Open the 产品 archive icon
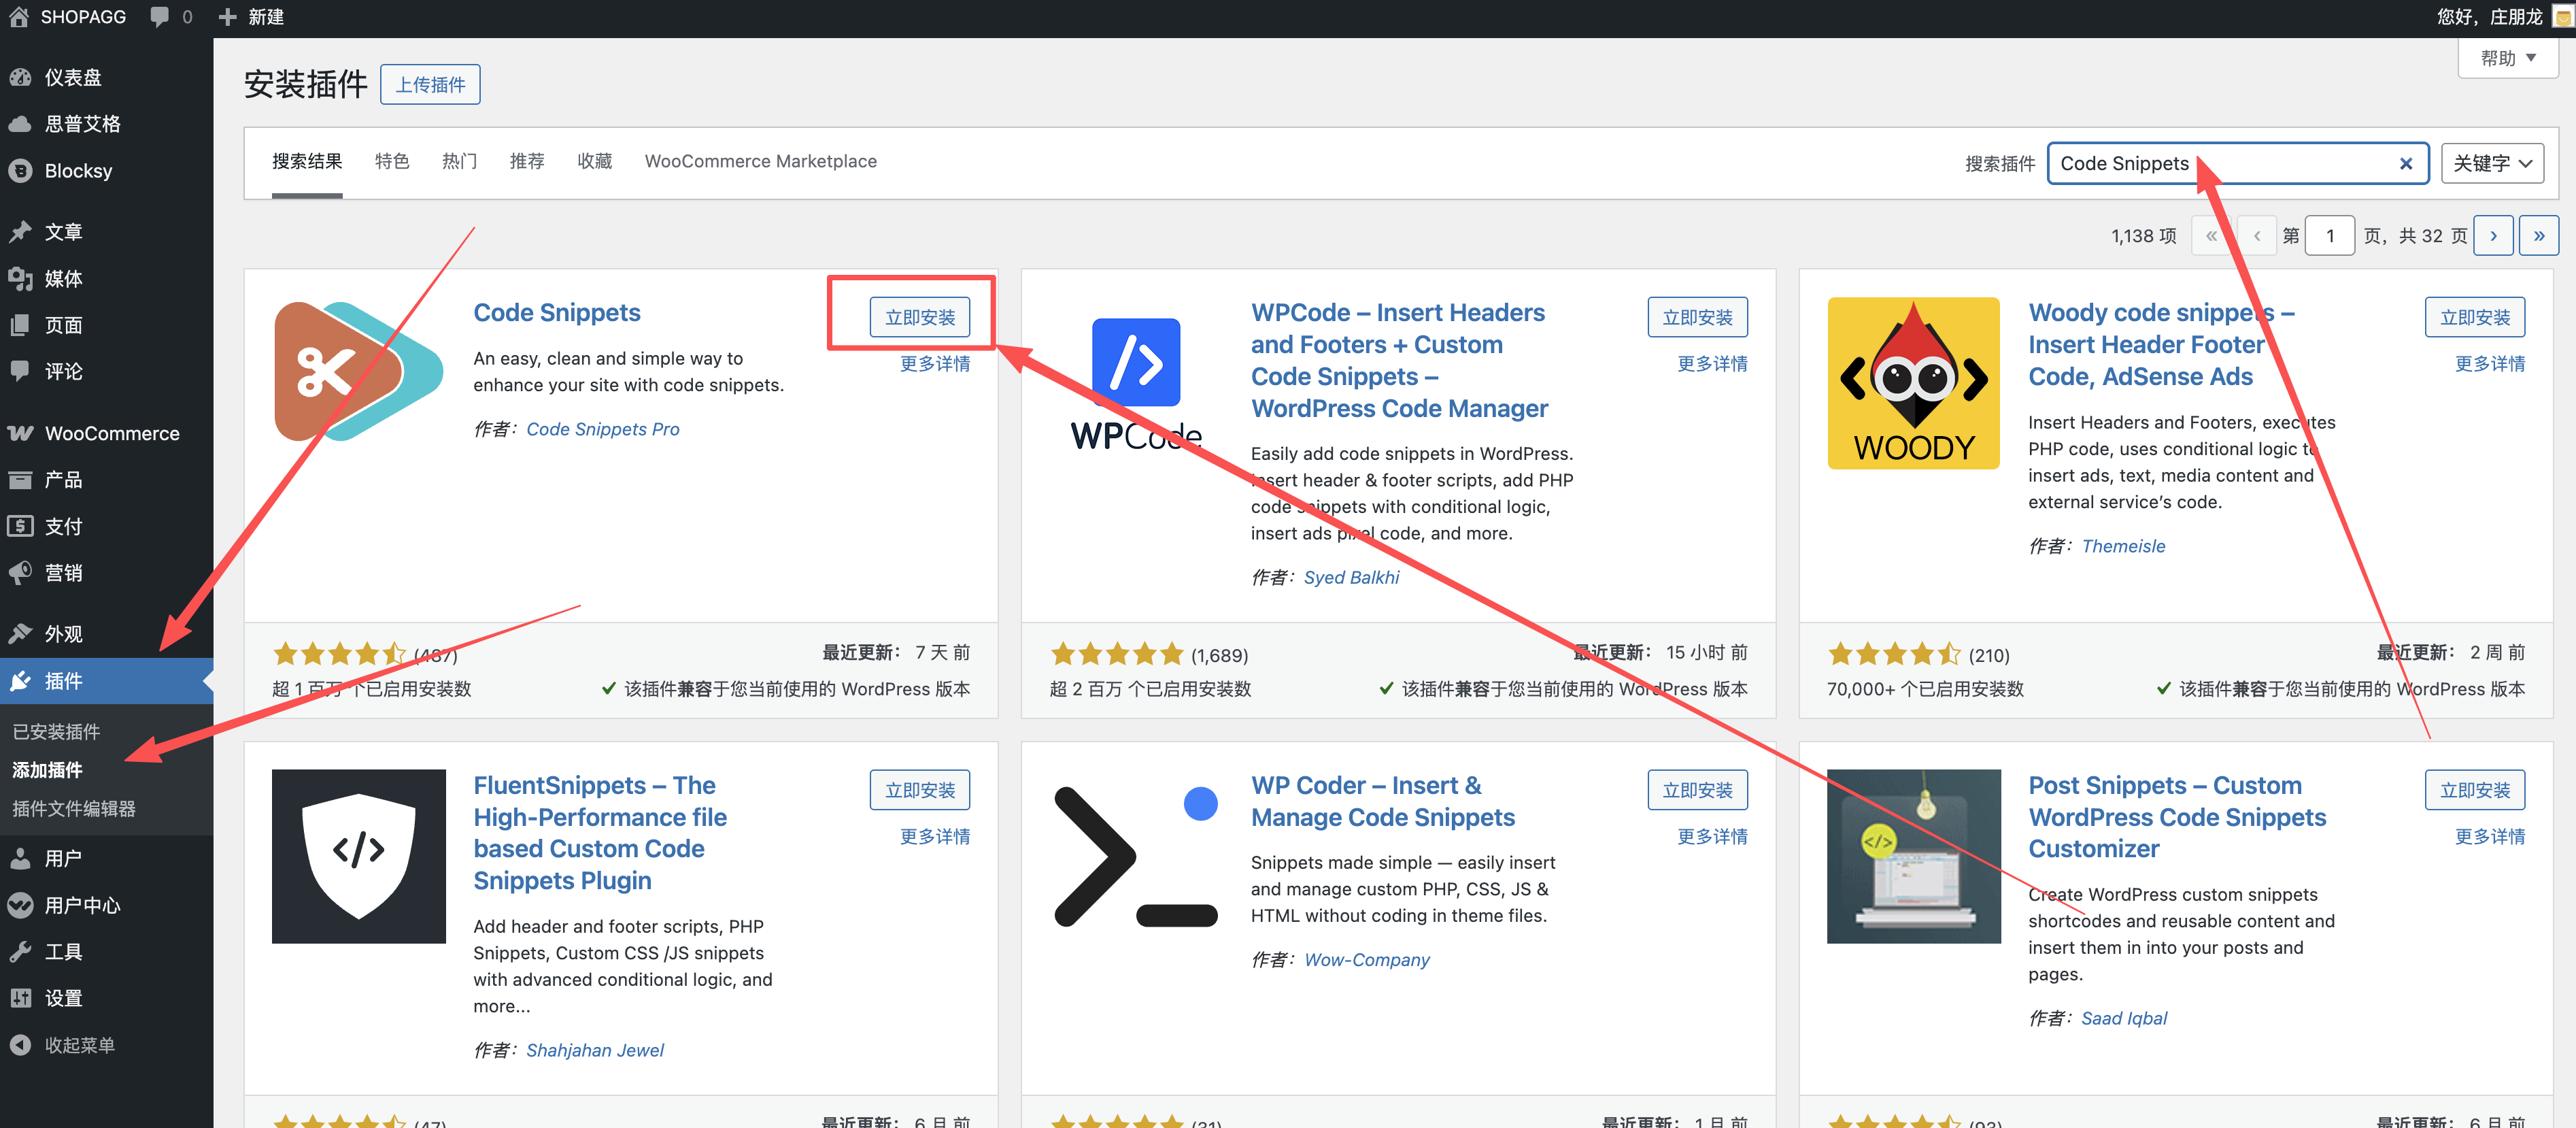 (20, 480)
